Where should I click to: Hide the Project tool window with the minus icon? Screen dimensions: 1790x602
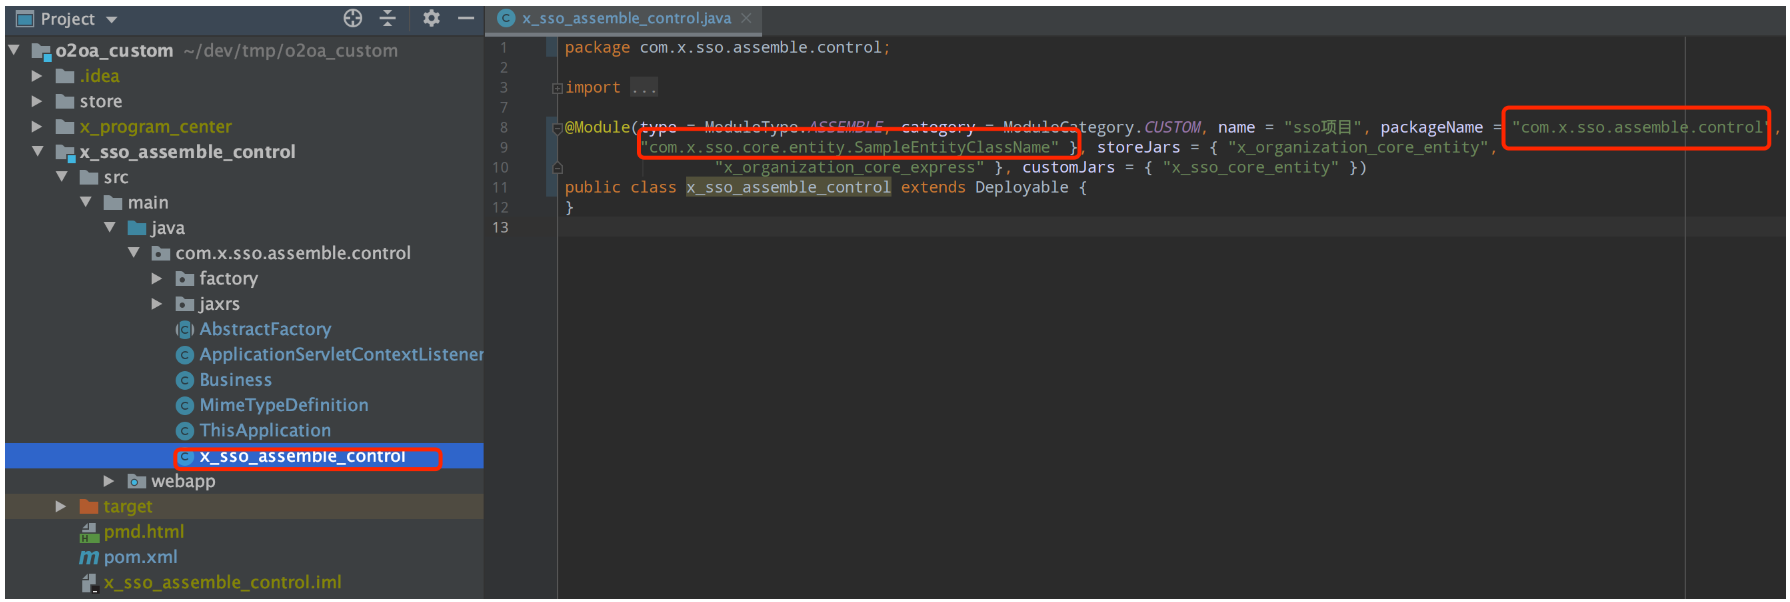pos(466,18)
